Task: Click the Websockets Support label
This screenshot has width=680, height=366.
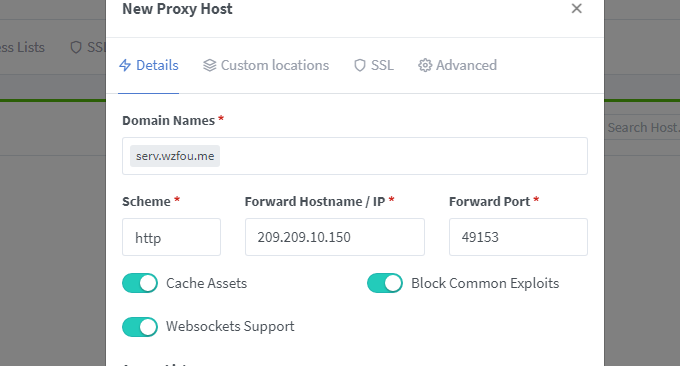Action: tap(230, 327)
